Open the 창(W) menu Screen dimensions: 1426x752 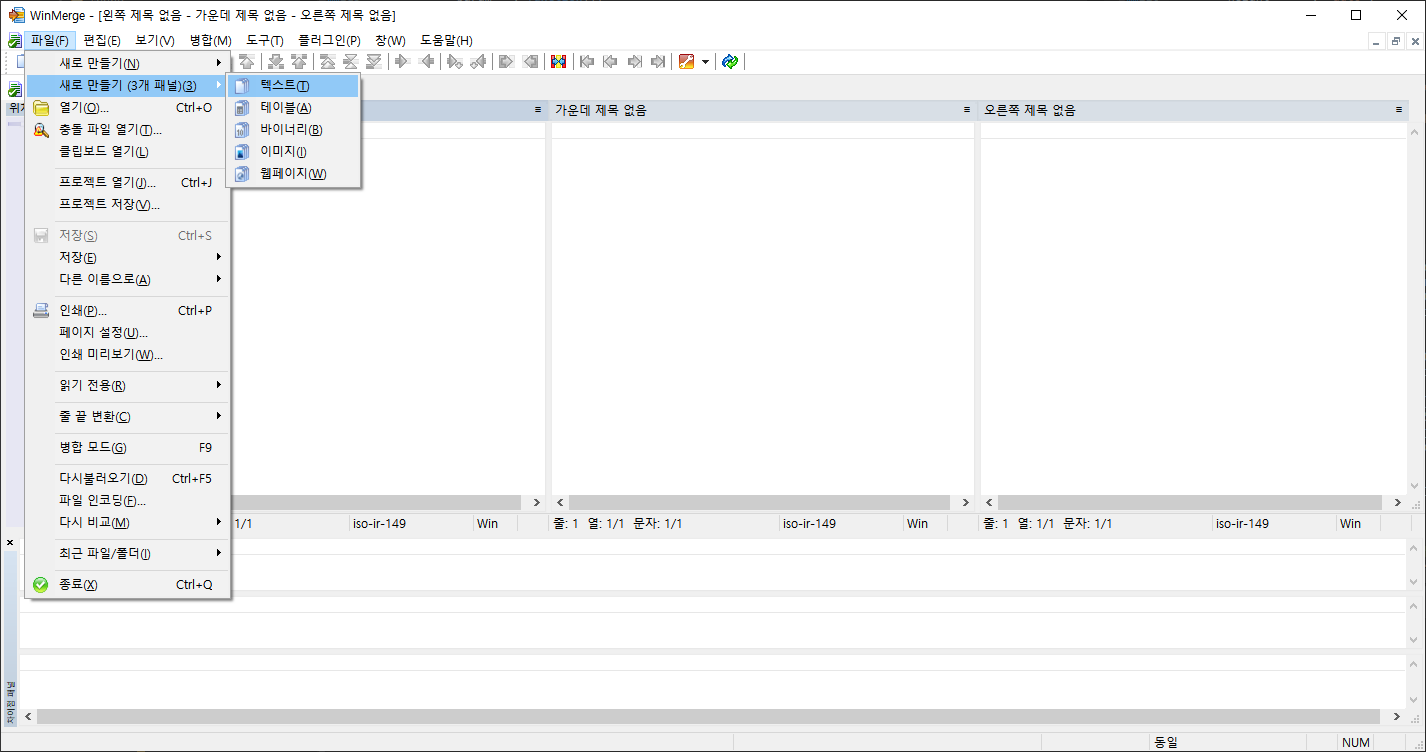click(391, 41)
